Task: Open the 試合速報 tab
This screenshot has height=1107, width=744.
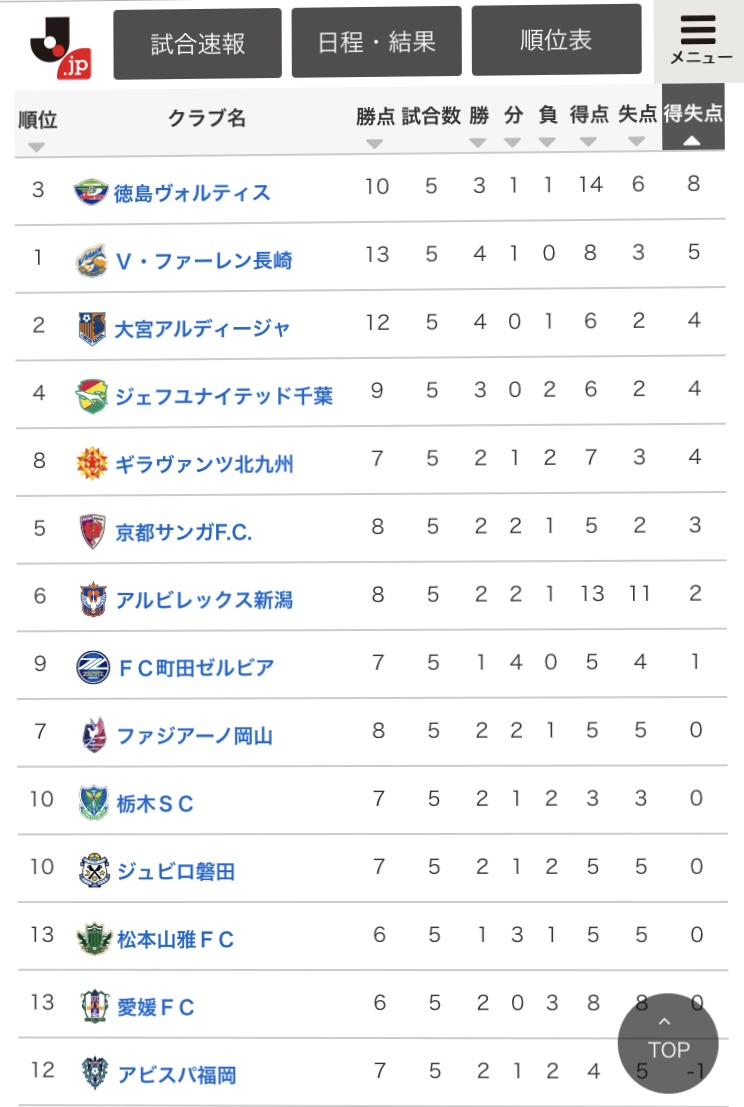Action: 198,44
